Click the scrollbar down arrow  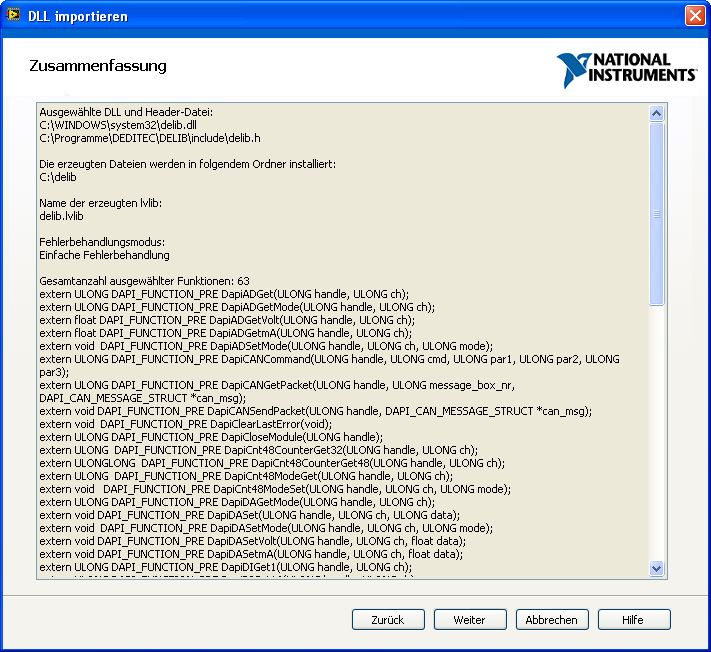click(657, 568)
